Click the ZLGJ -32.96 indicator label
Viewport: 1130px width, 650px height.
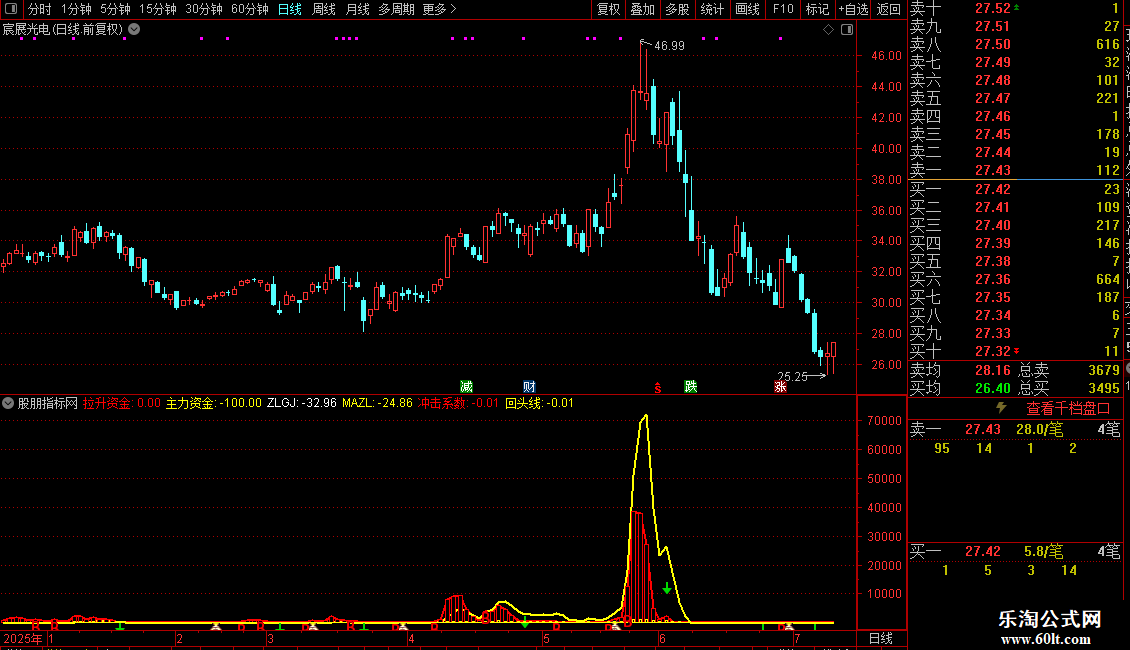pos(301,403)
